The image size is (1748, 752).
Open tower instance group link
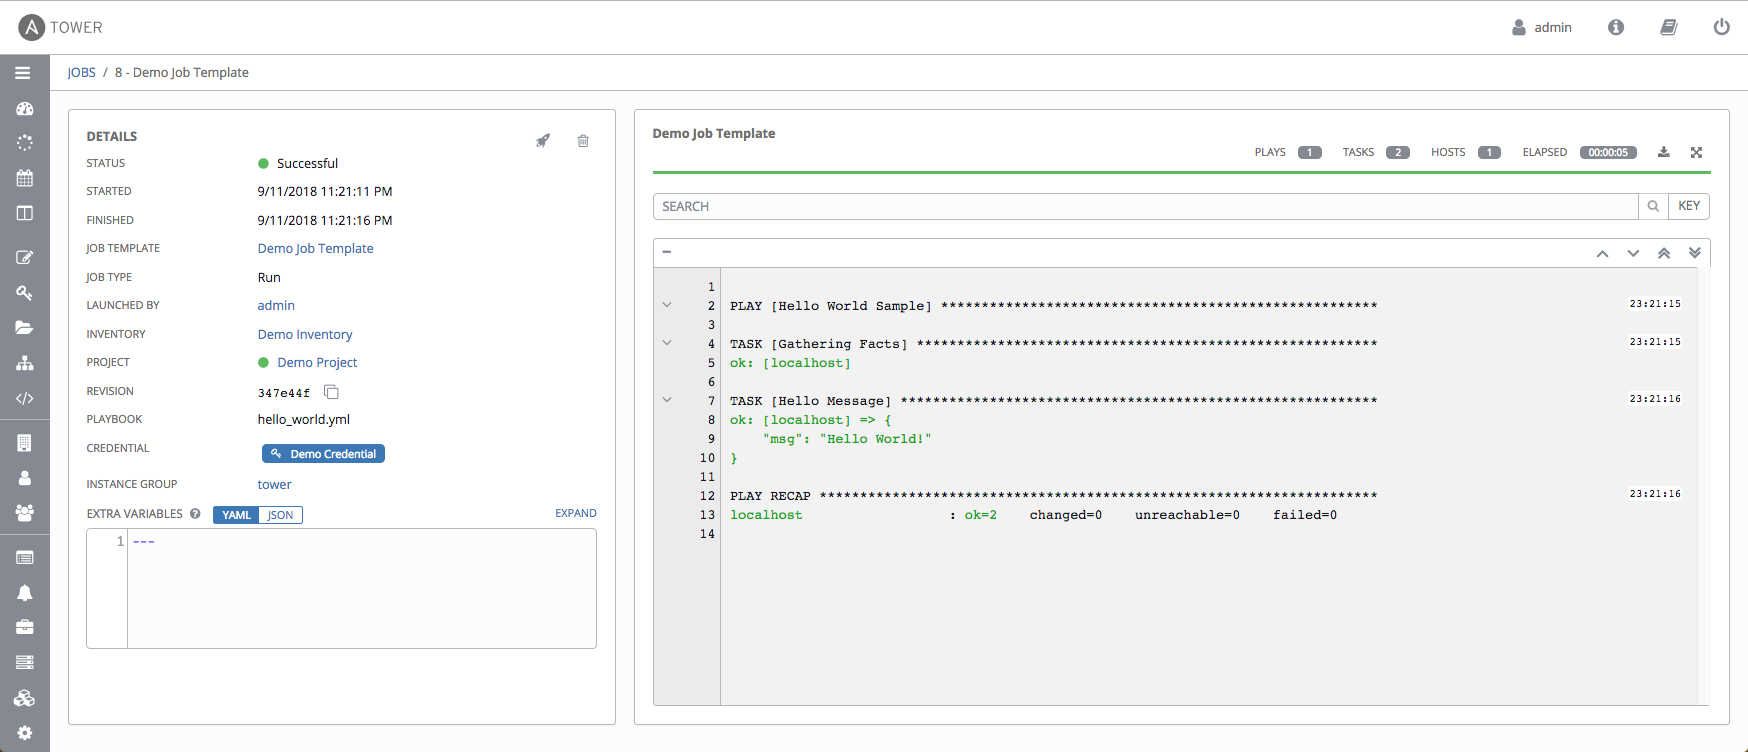click(274, 484)
